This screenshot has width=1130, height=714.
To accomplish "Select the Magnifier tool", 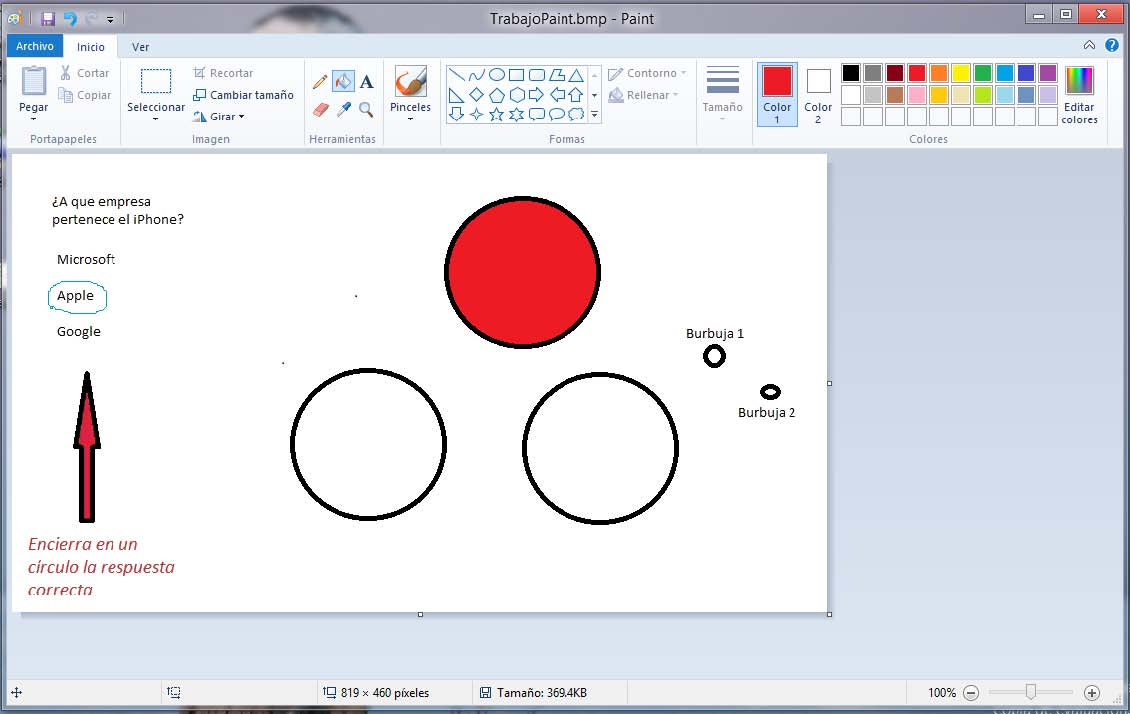I will 366,109.
